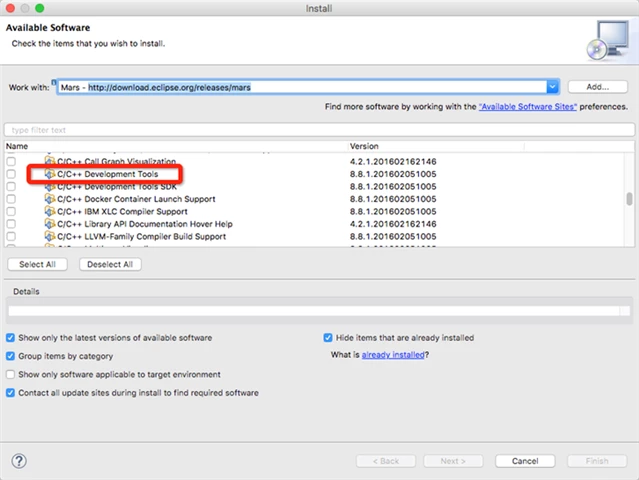Click the info marker beside Work with field
The height and width of the screenshot is (480, 639).
tap(53, 82)
